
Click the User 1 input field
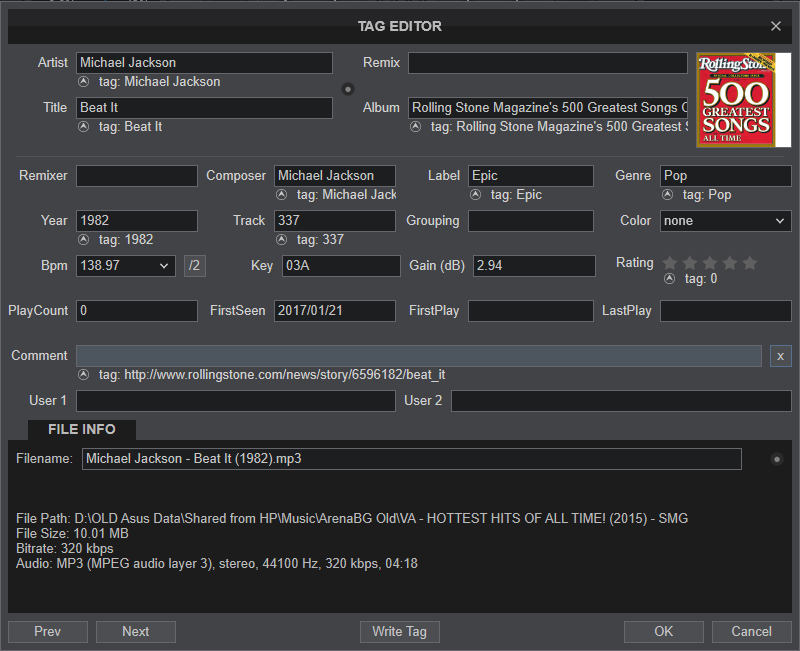coord(236,401)
